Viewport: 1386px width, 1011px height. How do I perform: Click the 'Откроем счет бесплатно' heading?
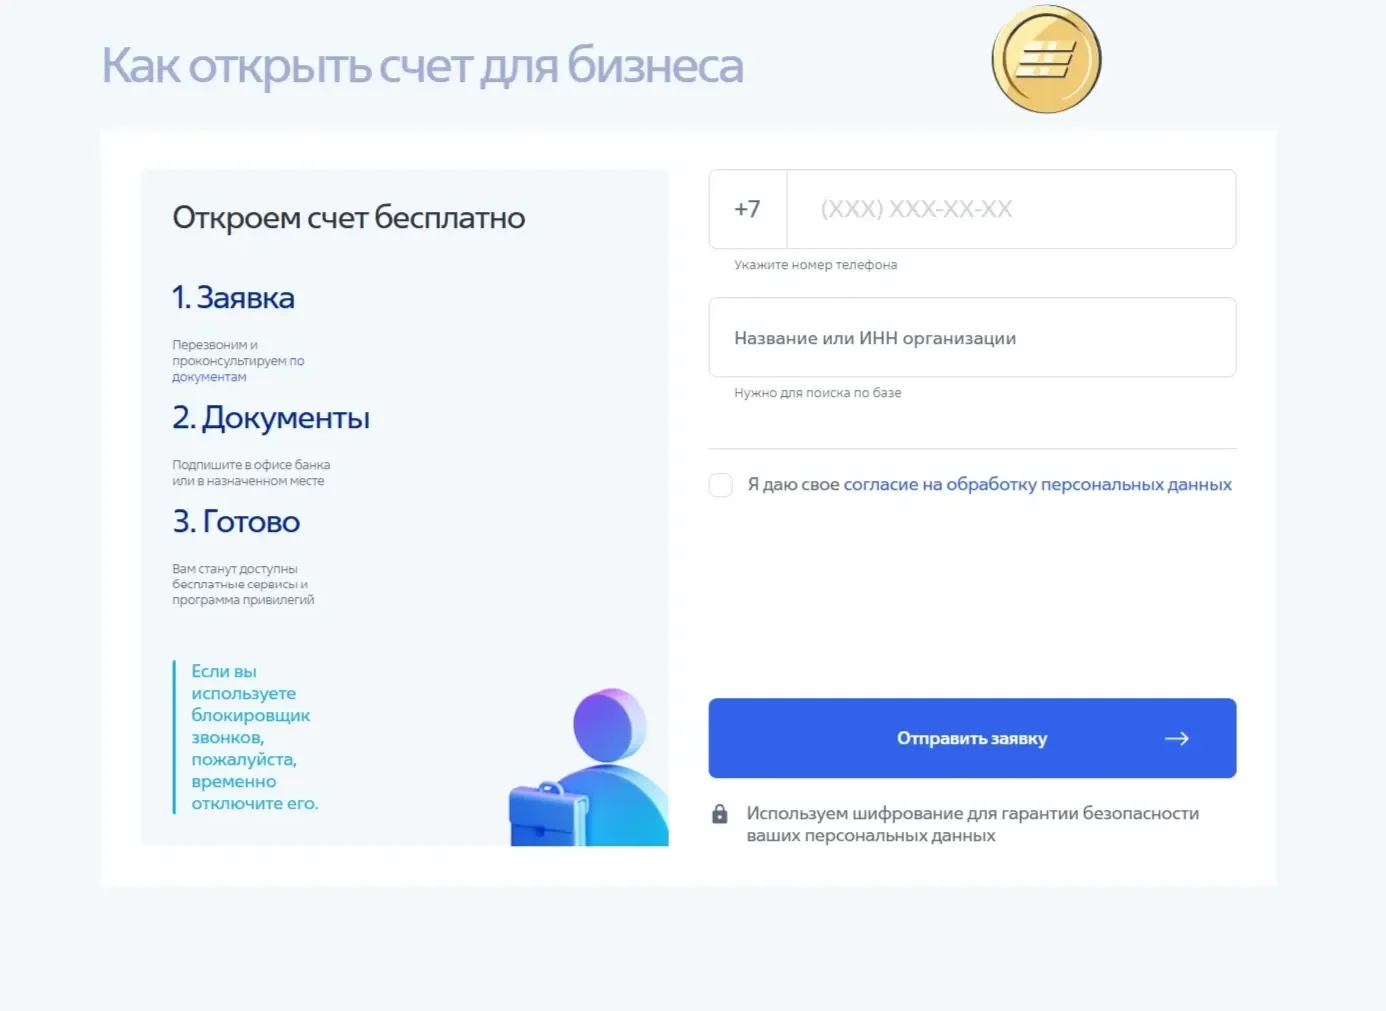[349, 217]
